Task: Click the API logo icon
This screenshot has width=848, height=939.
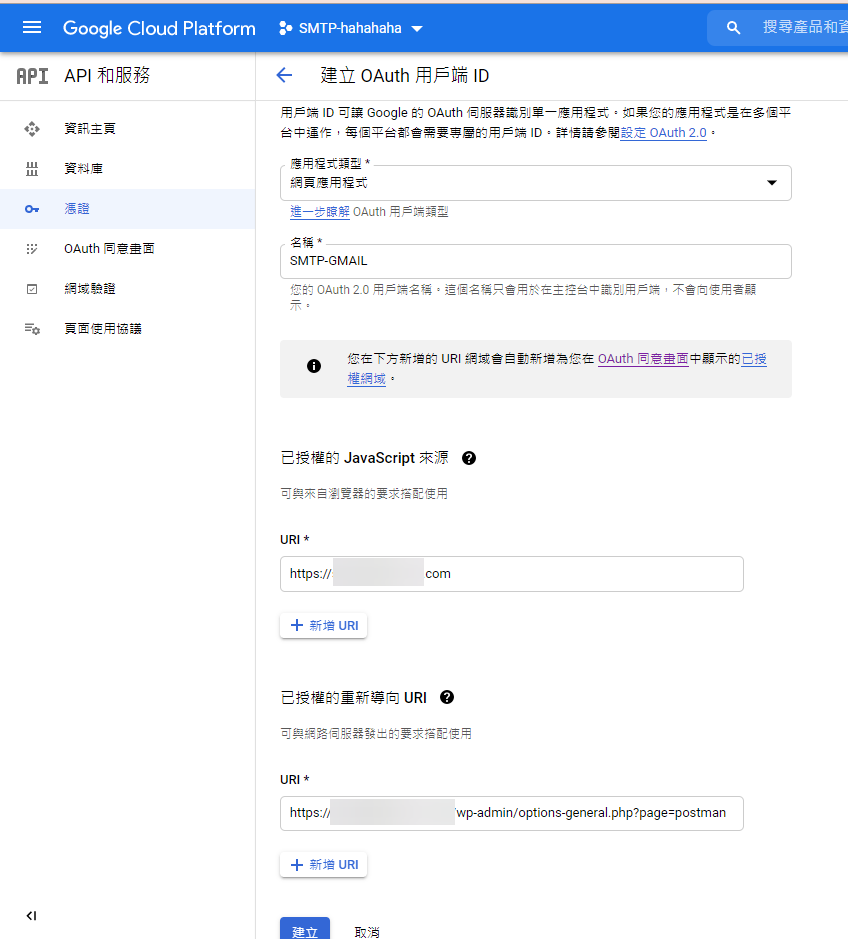Action: 32,76
